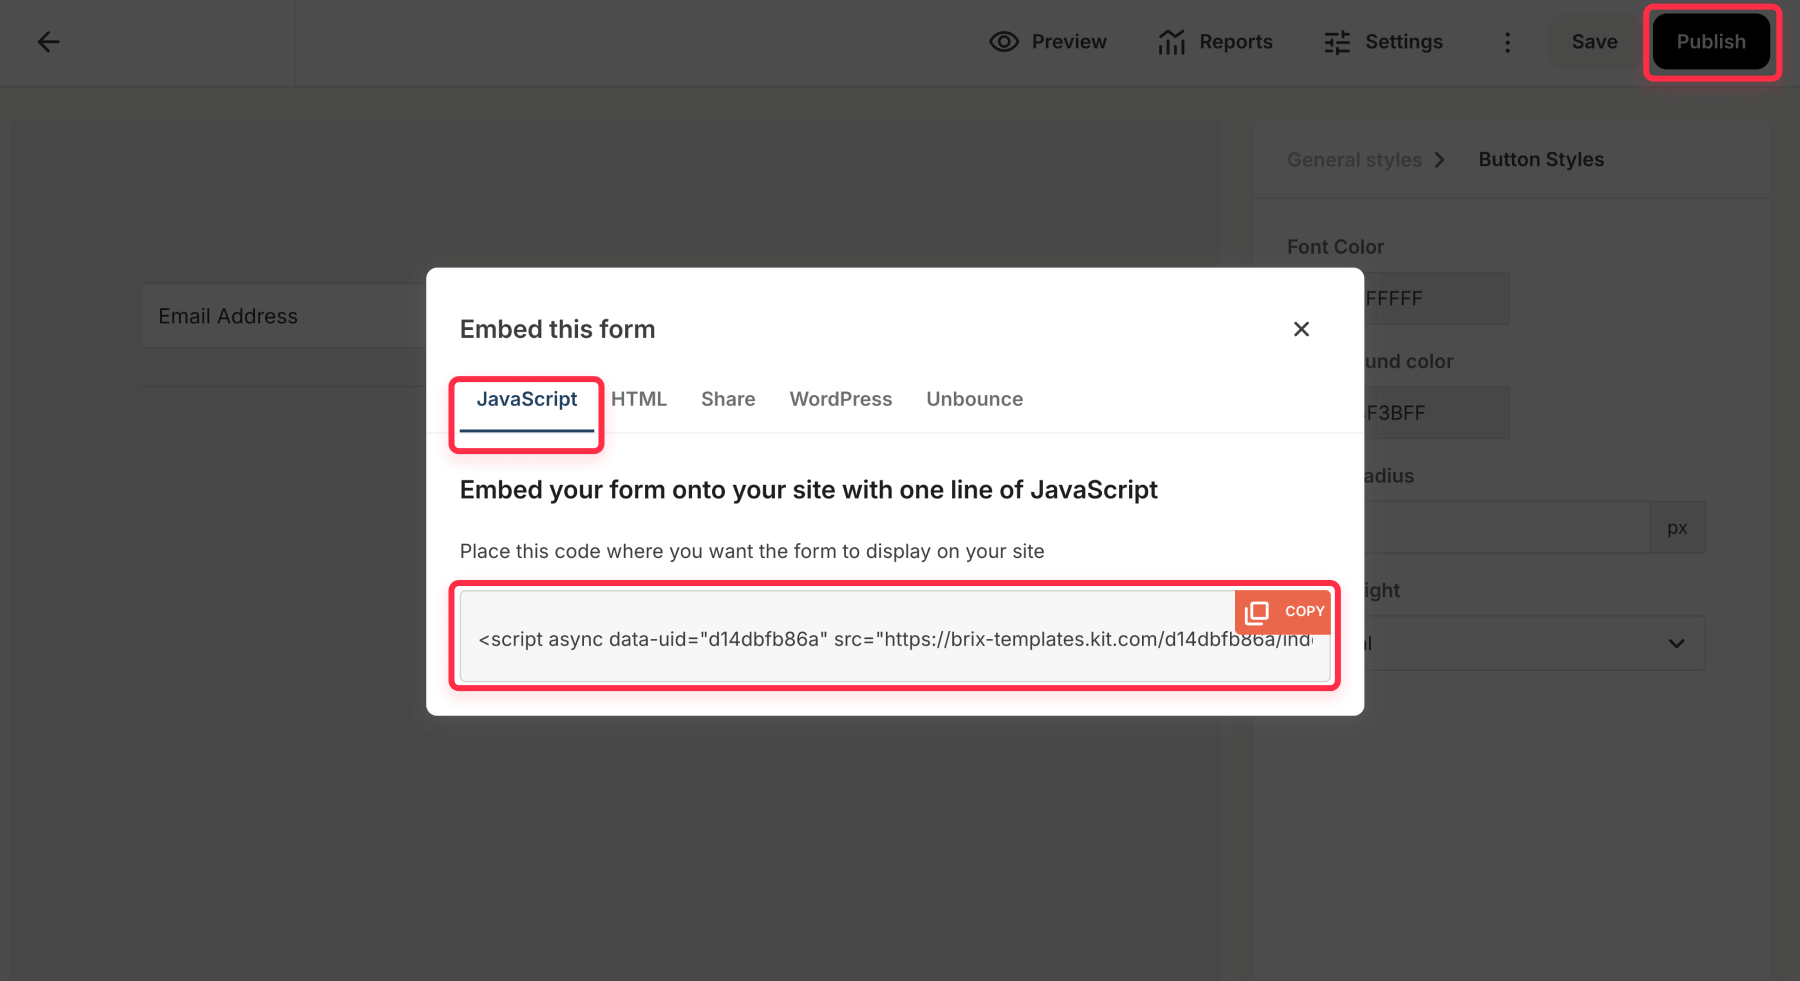
Task: Switch to the HTML embed tab
Action: pyautogui.click(x=639, y=399)
